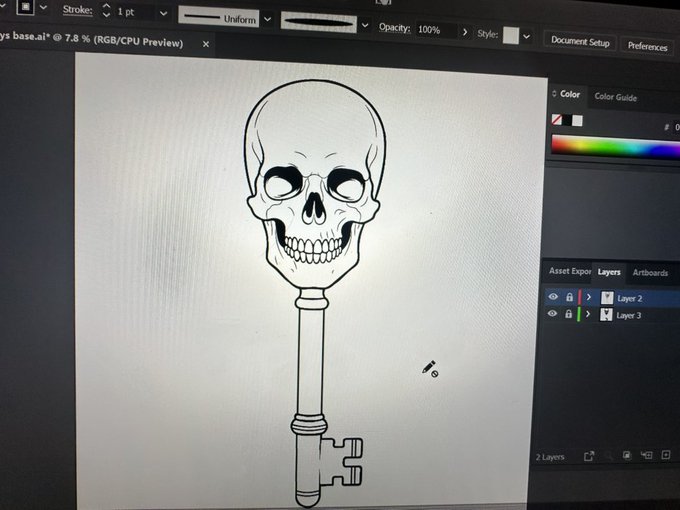Click the Uniform variable width profile preview

219,18
